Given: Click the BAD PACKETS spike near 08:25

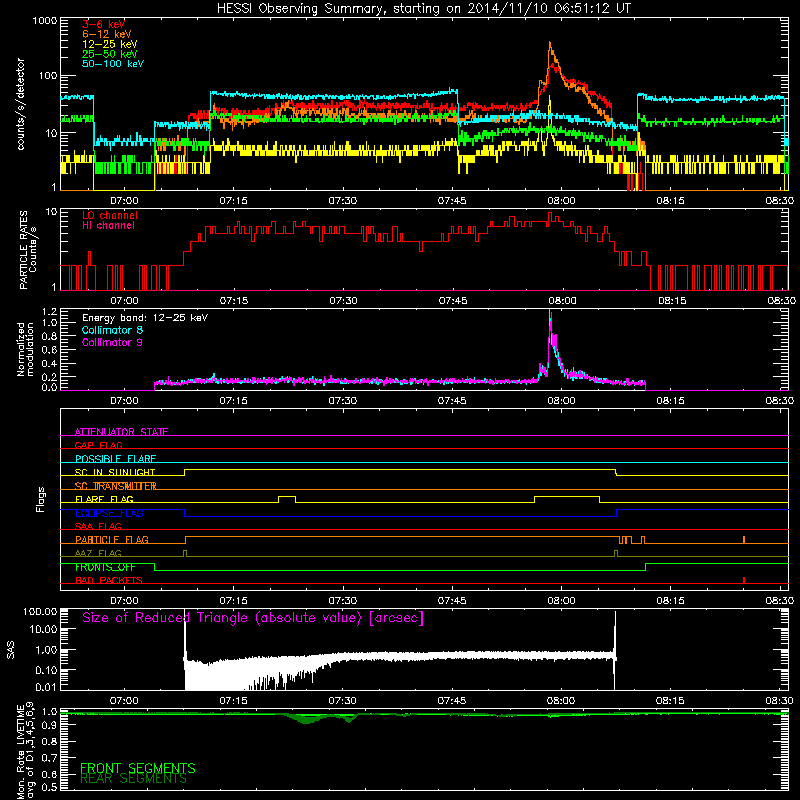Looking at the screenshot, I should pos(744,580).
